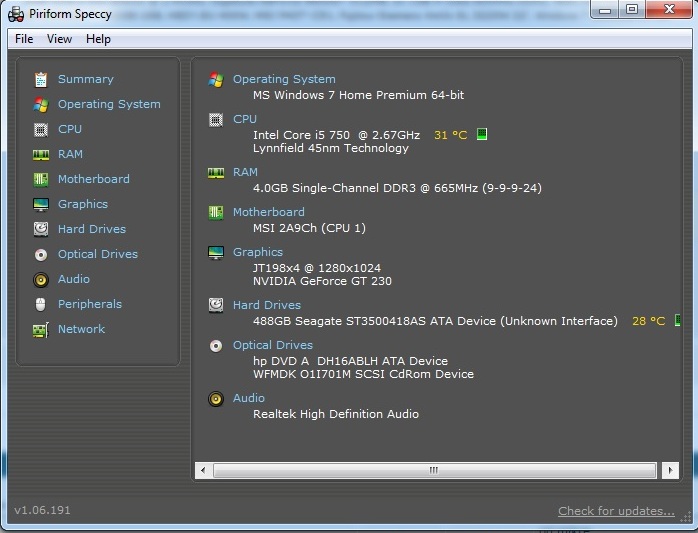This screenshot has height=533, width=698.
Task: Click the green CPU temperature indicator
Action: [x=481, y=134]
